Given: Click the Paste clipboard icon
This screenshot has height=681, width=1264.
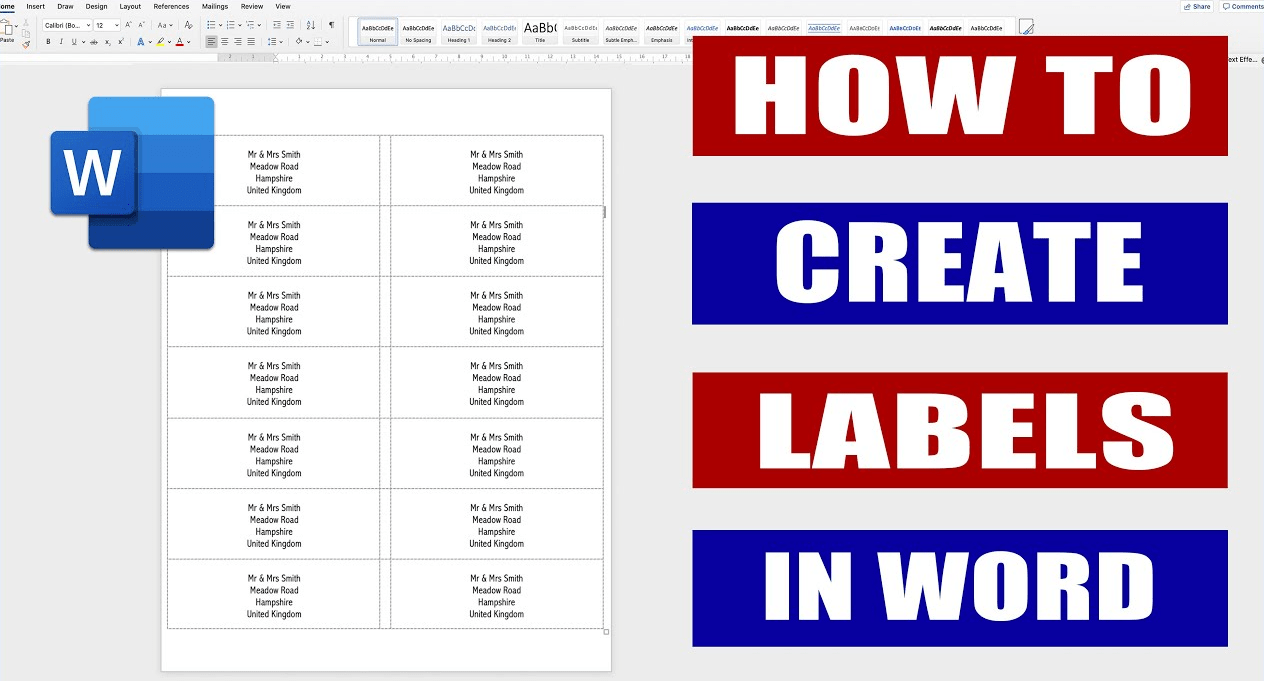Looking at the screenshot, I should 7,27.
